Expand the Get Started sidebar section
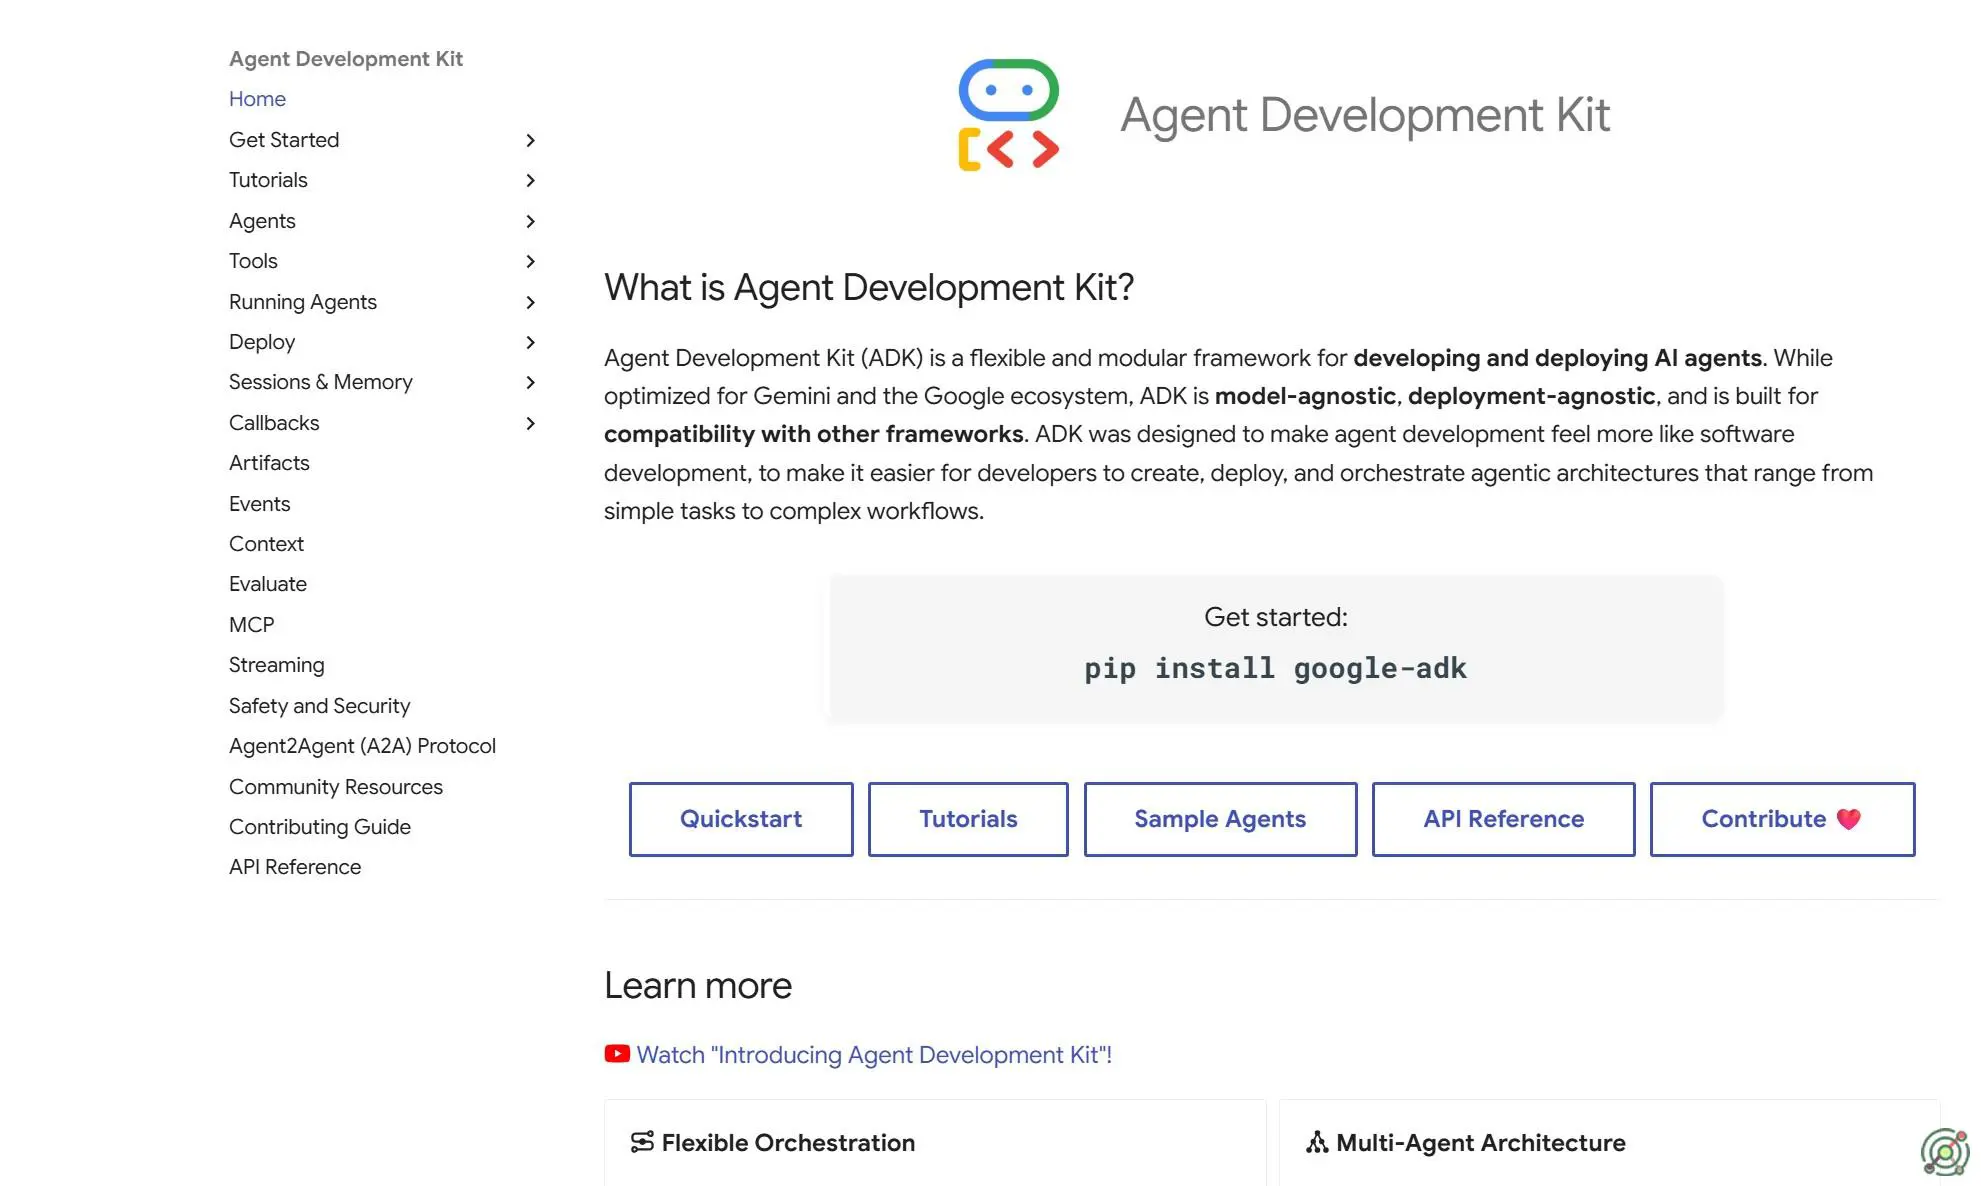 tap(530, 140)
